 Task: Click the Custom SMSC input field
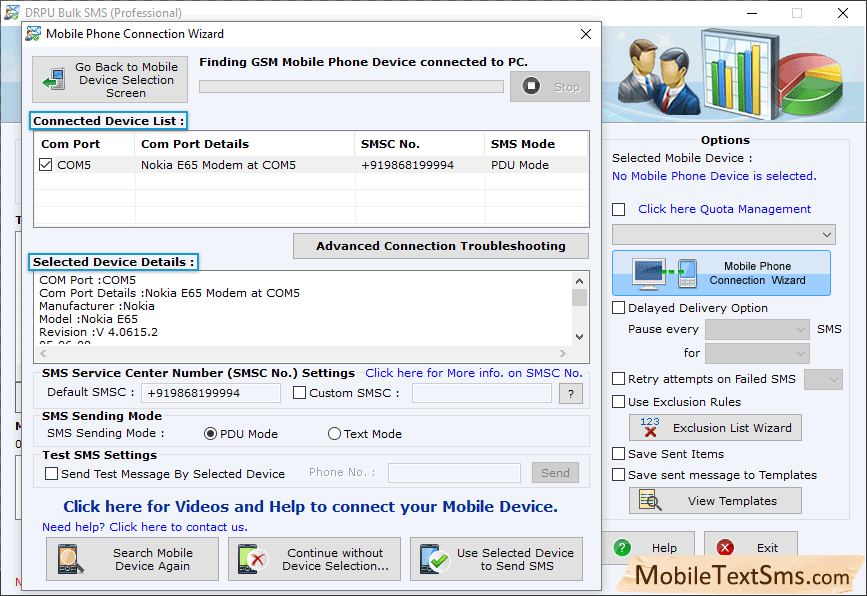(x=482, y=393)
